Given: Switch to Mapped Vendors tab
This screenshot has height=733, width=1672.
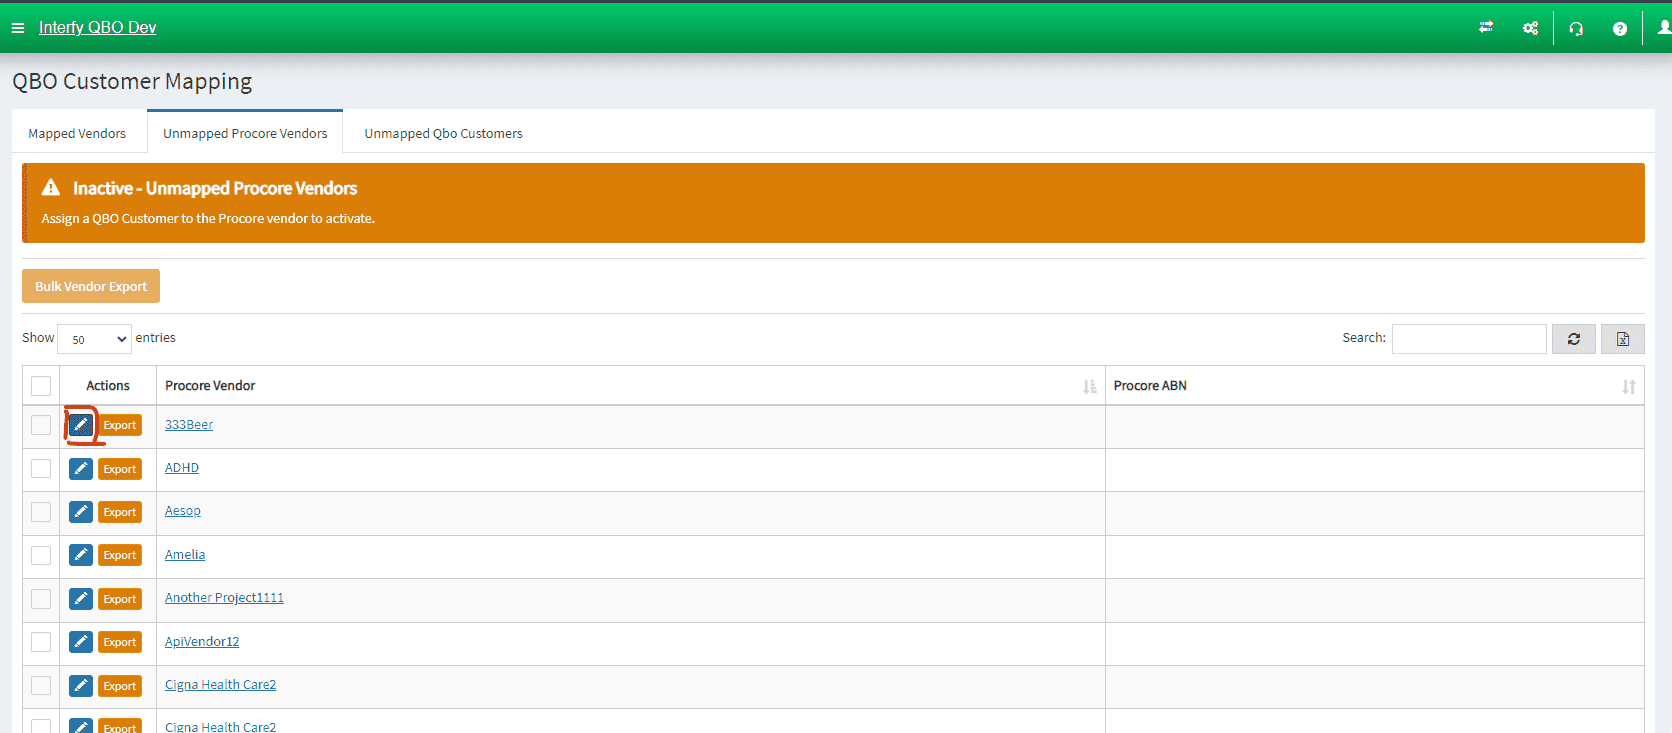Looking at the screenshot, I should [x=77, y=133].
